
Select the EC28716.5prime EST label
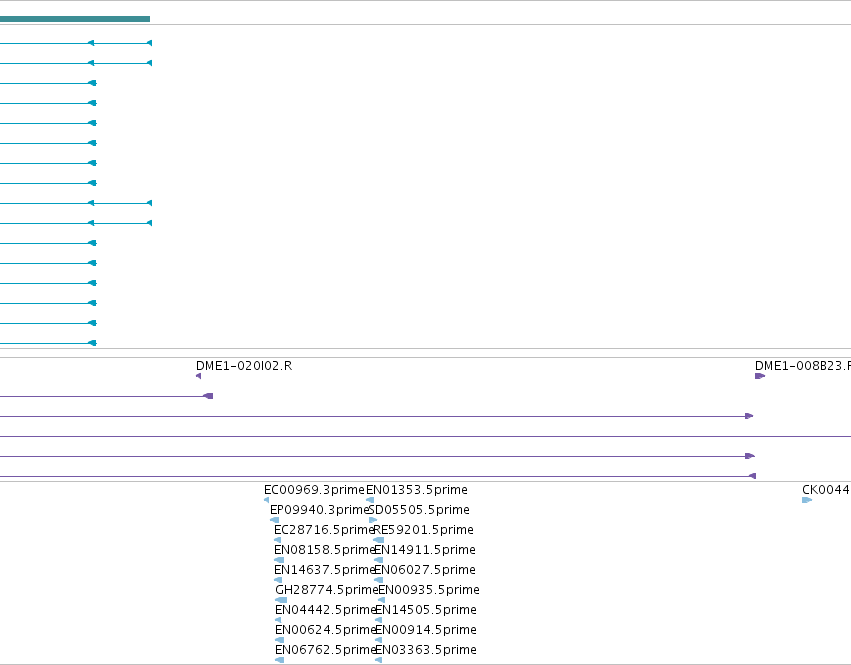point(325,530)
